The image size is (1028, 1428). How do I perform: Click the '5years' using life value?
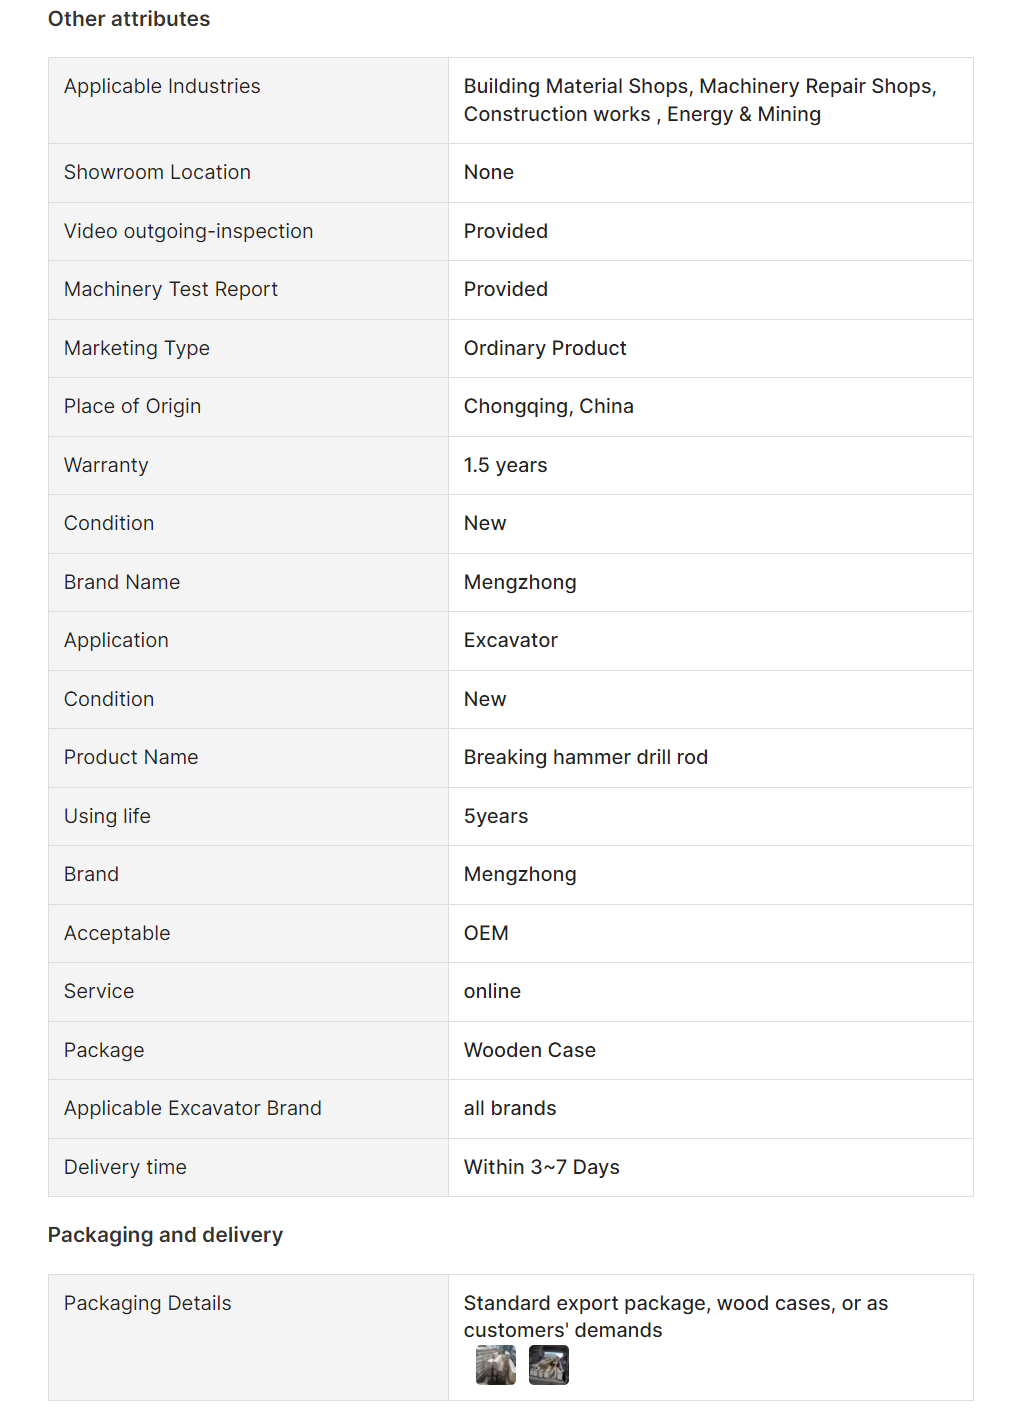(495, 816)
